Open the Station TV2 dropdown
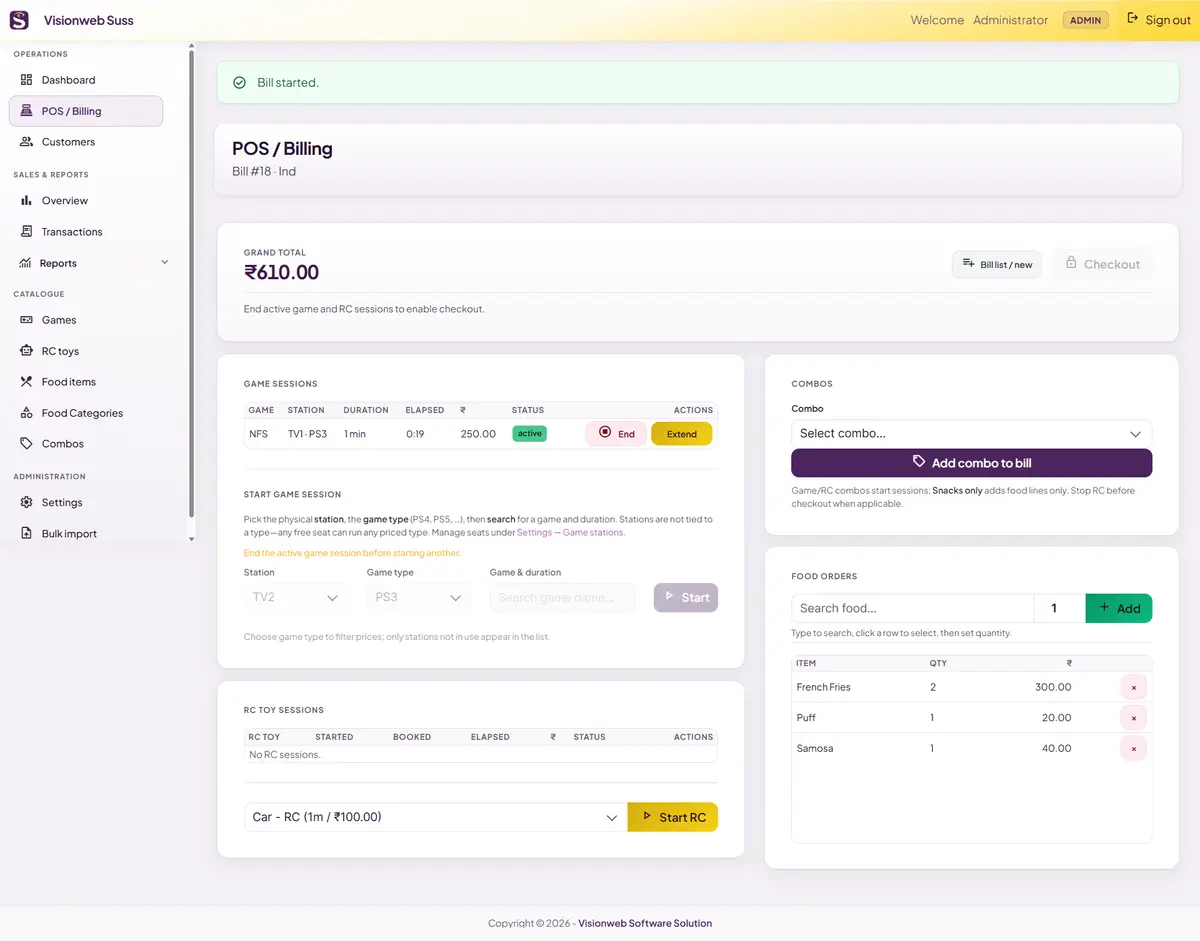 pyautogui.click(x=296, y=598)
